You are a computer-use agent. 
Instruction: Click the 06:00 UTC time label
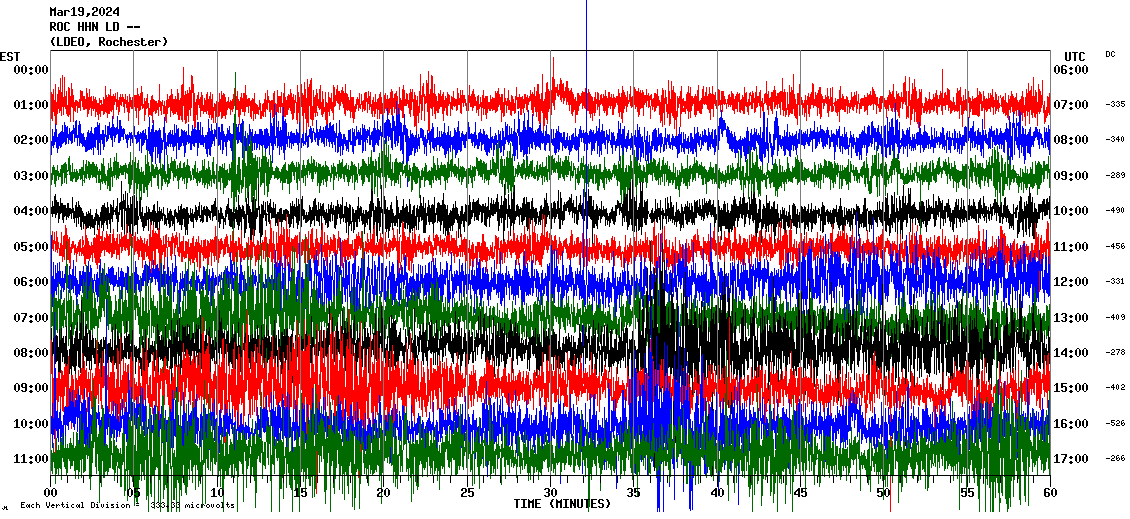[x=1071, y=70]
